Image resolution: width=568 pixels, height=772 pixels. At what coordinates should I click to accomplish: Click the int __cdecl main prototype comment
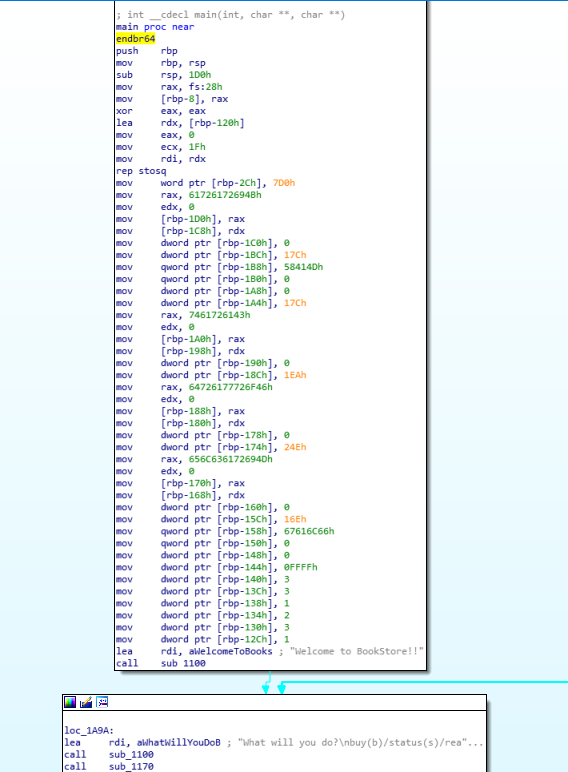[x=230, y=15]
